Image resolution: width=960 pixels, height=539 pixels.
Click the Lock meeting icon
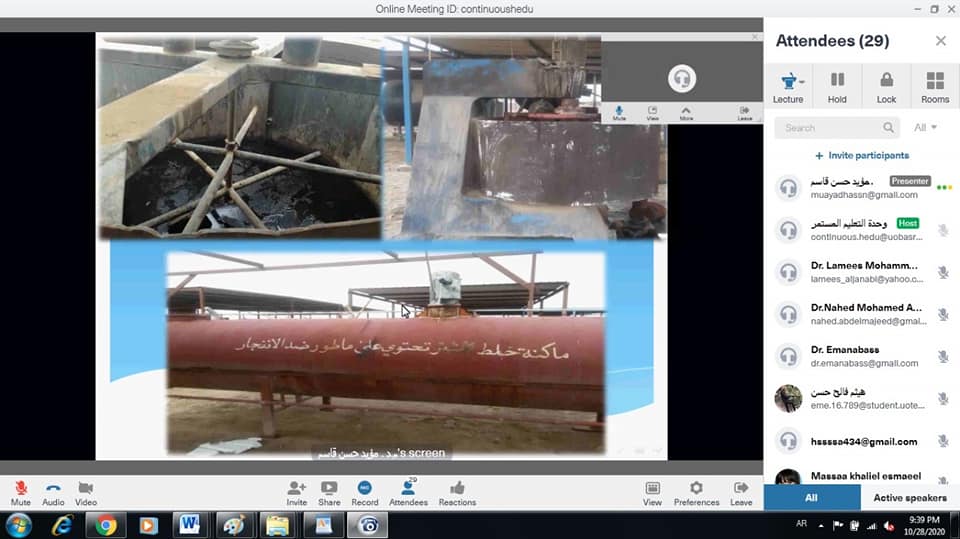pos(886,86)
